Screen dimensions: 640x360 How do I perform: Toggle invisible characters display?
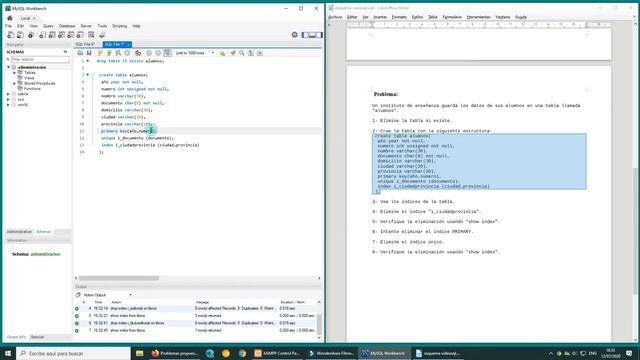[251, 53]
